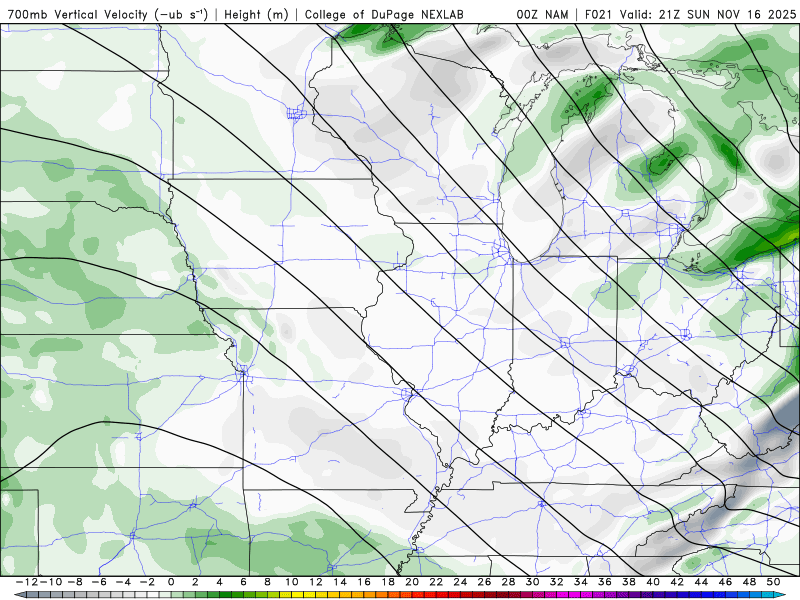Click the grey left arrow end of colorbar
The width and height of the screenshot is (800, 600).
click(x=19, y=595)
